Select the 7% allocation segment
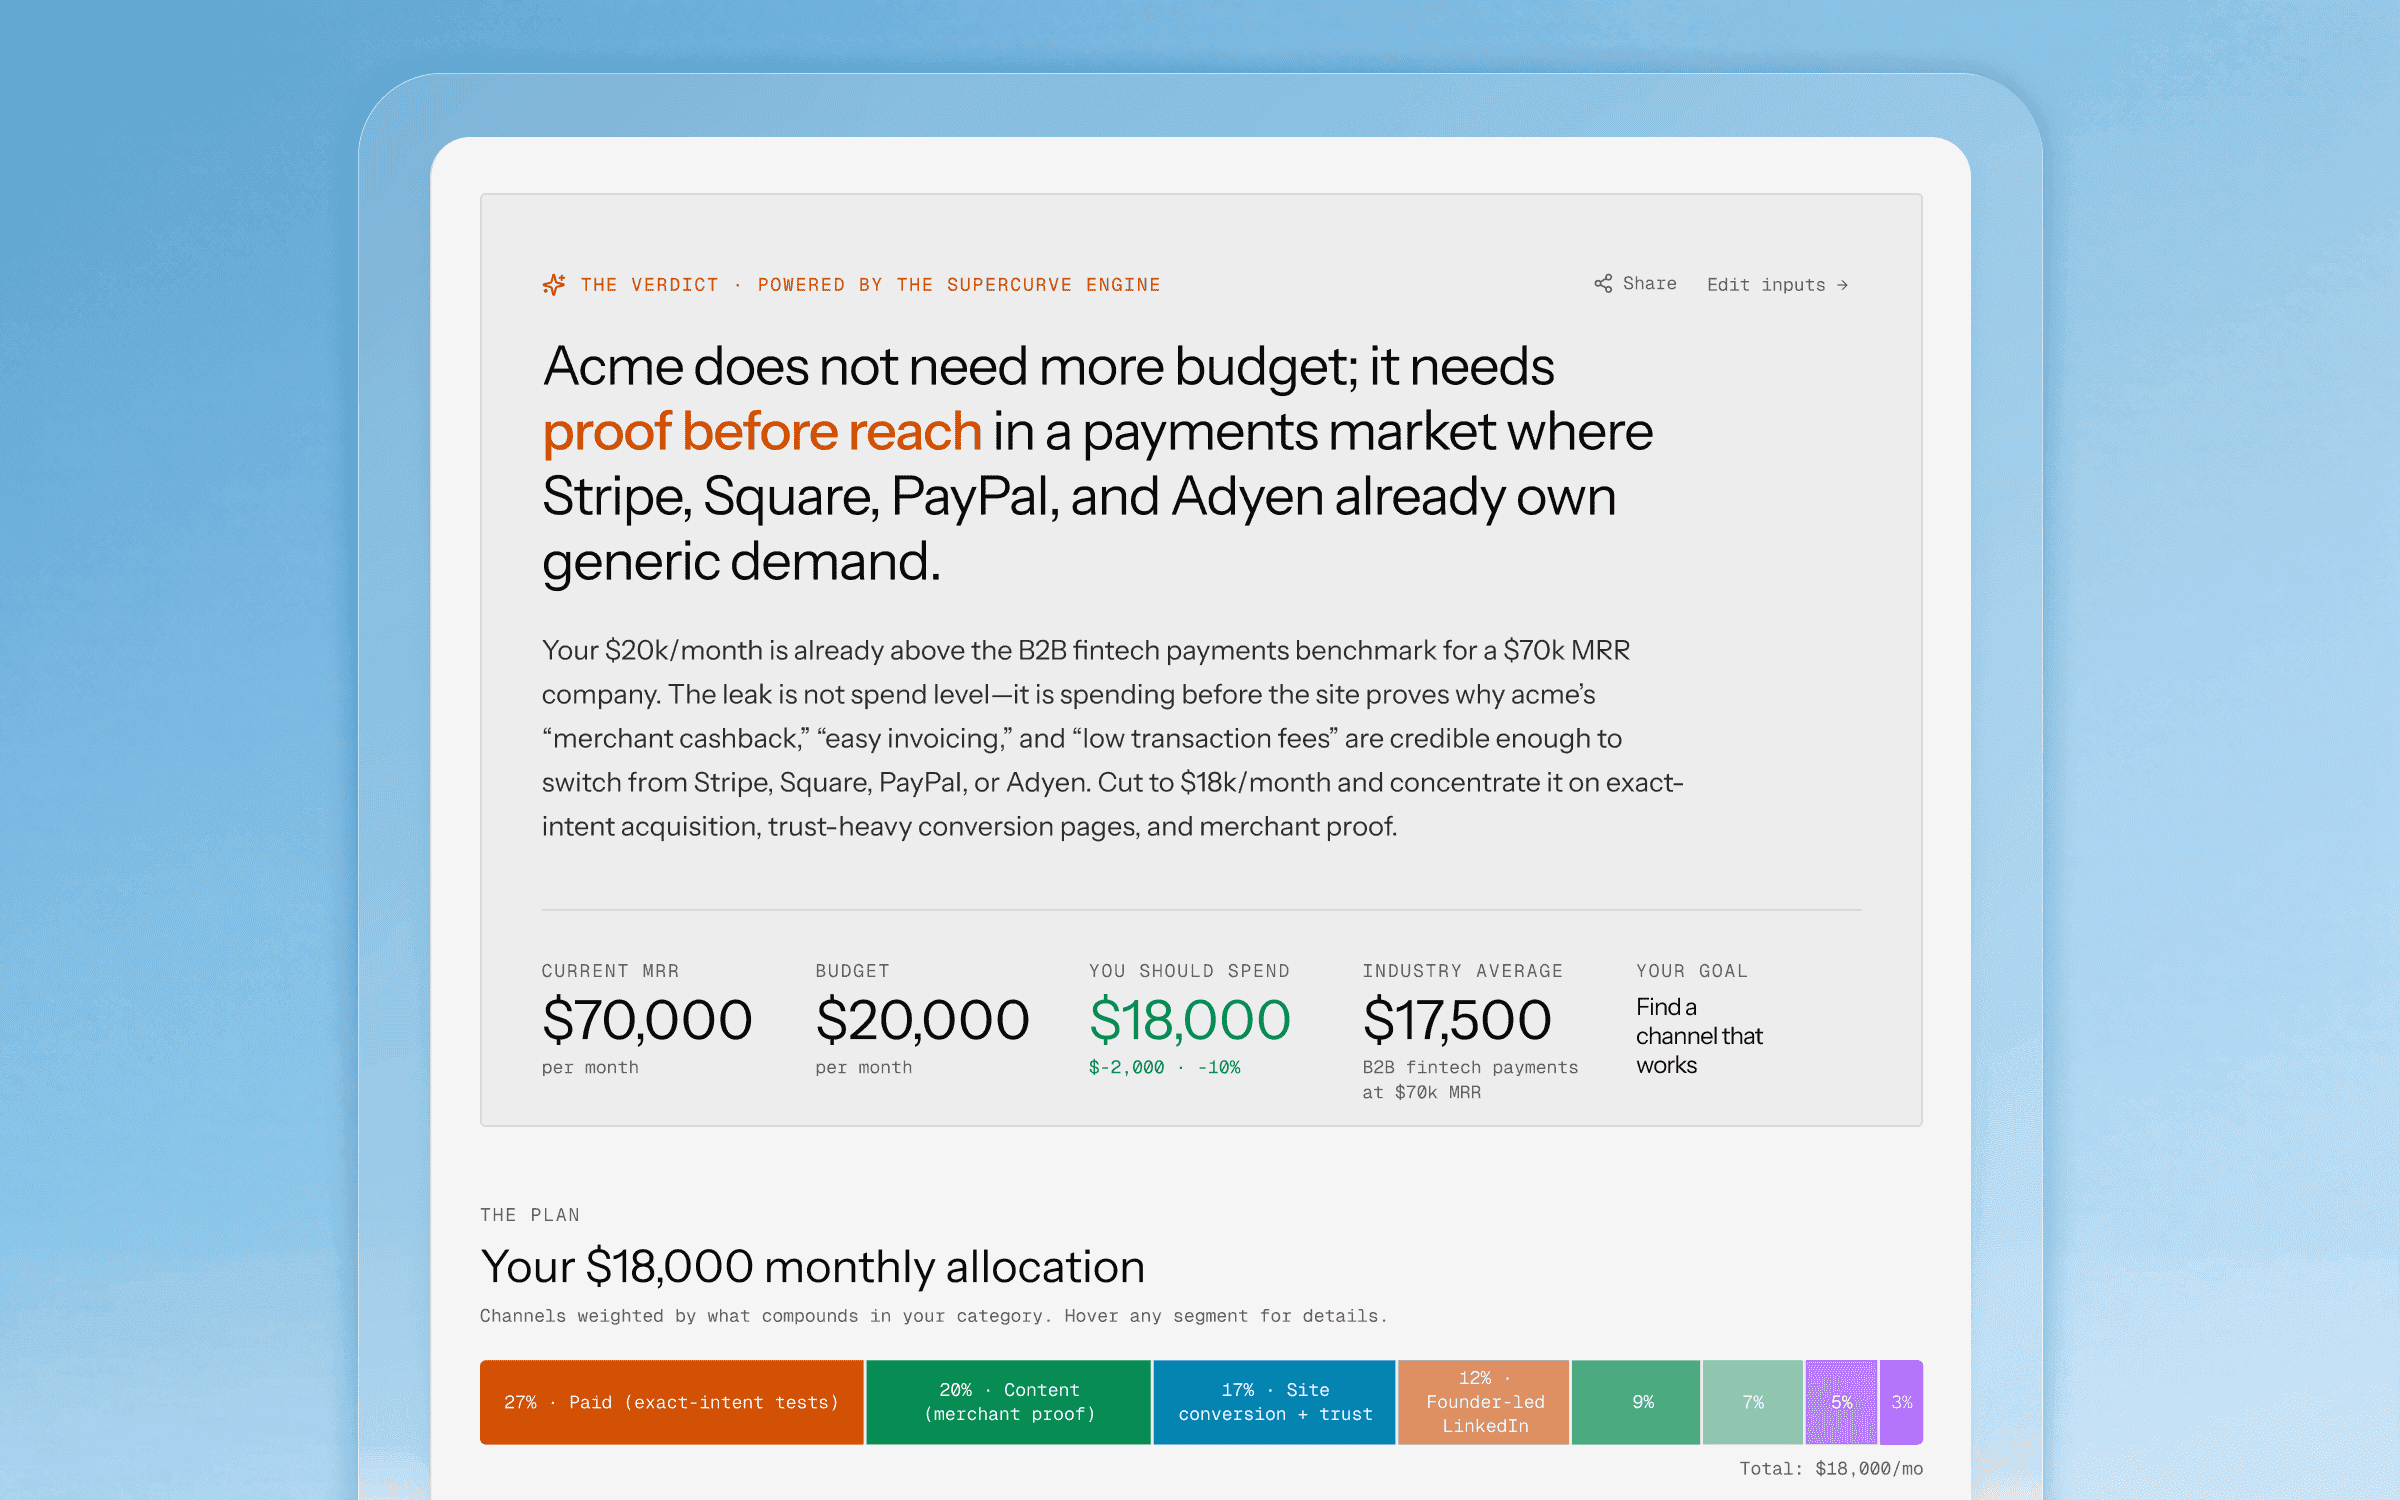 [x=1753, y=1402]
